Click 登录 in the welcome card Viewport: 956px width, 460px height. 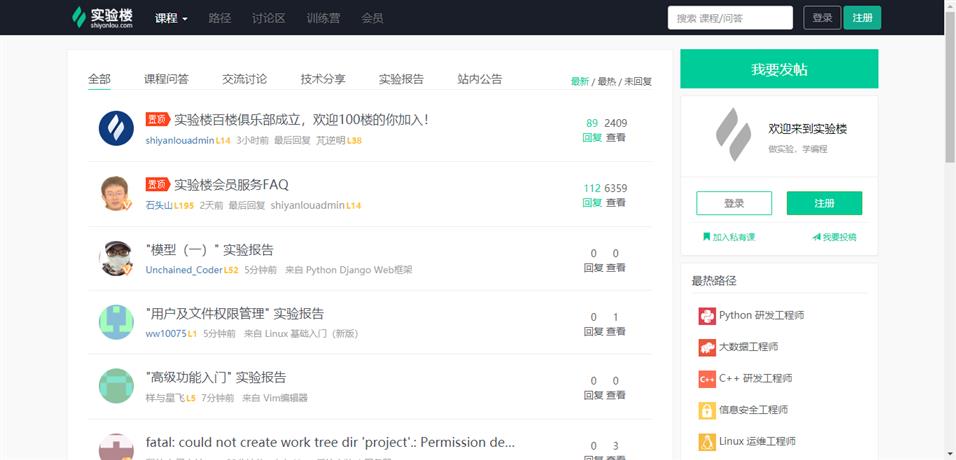(x=734, y=203)
